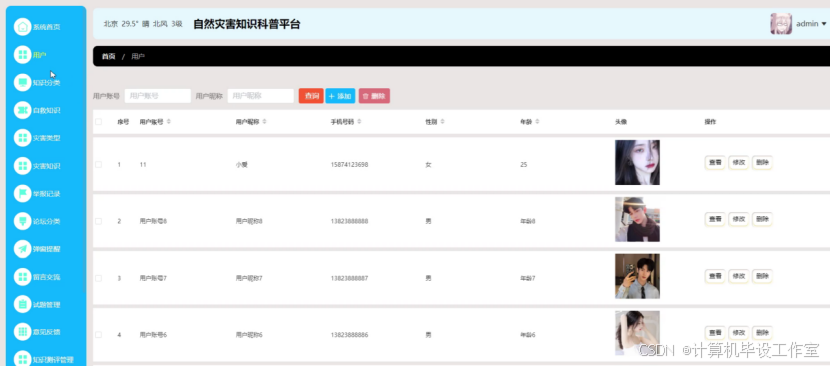Click the title 自然灾害知识科普平台
The image size is (831, 366).
point(246,24)
